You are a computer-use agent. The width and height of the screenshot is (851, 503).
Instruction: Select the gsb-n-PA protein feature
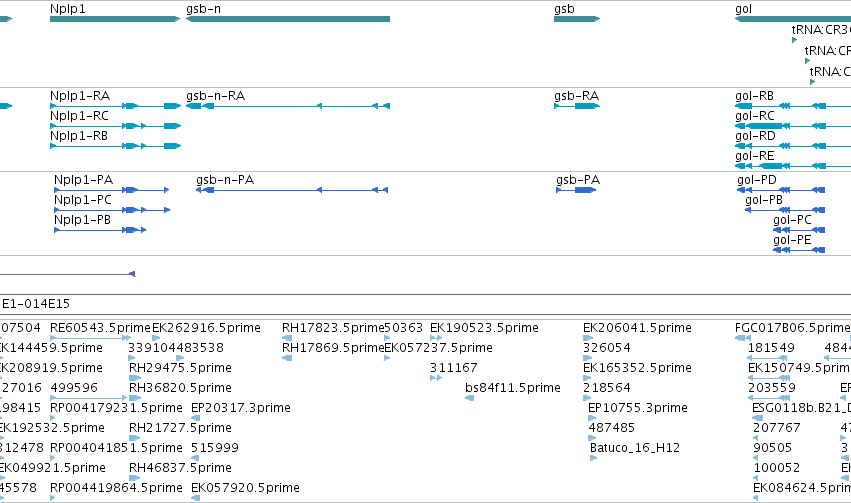click(292, 190)
